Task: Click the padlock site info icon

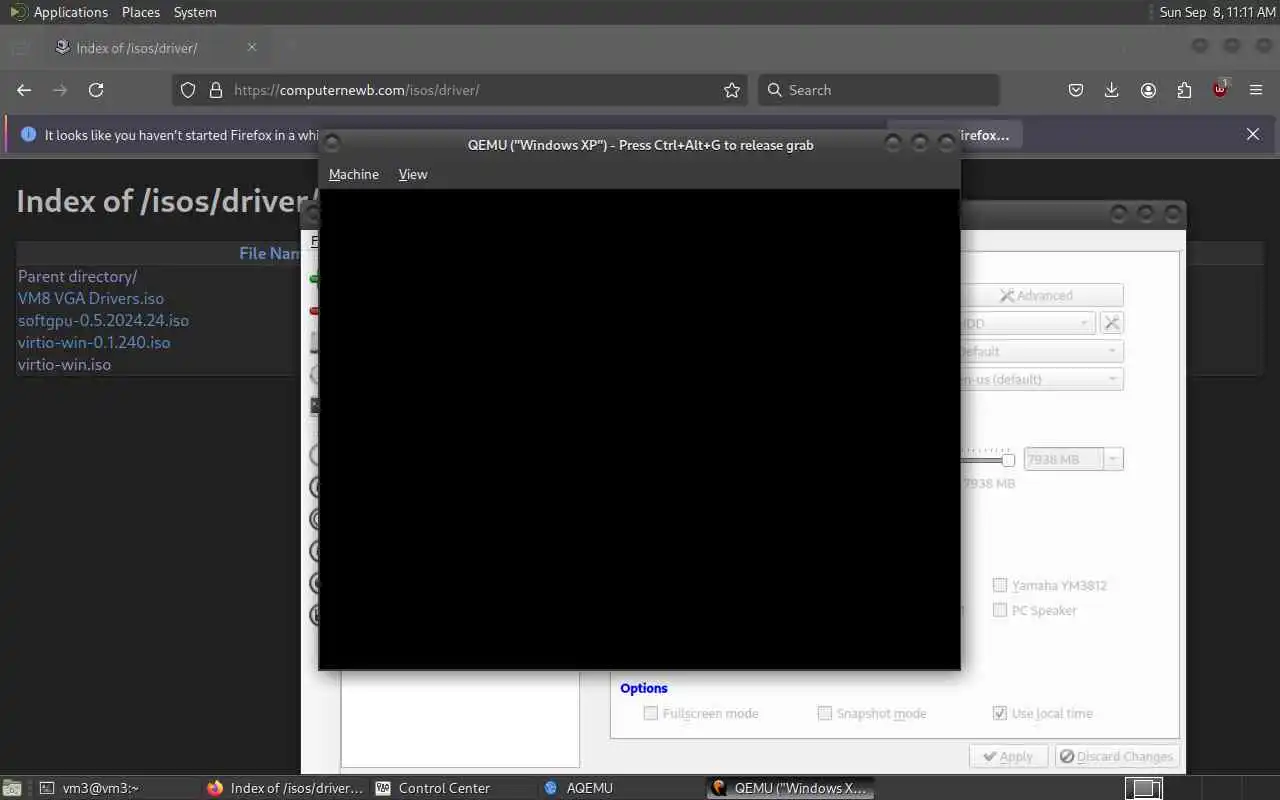Action: click(215, 90)
